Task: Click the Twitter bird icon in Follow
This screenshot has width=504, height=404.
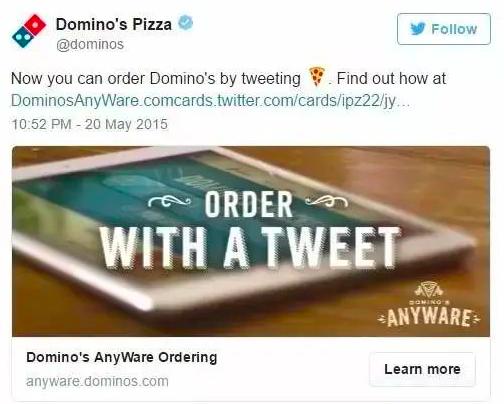Action: point(417,29)
